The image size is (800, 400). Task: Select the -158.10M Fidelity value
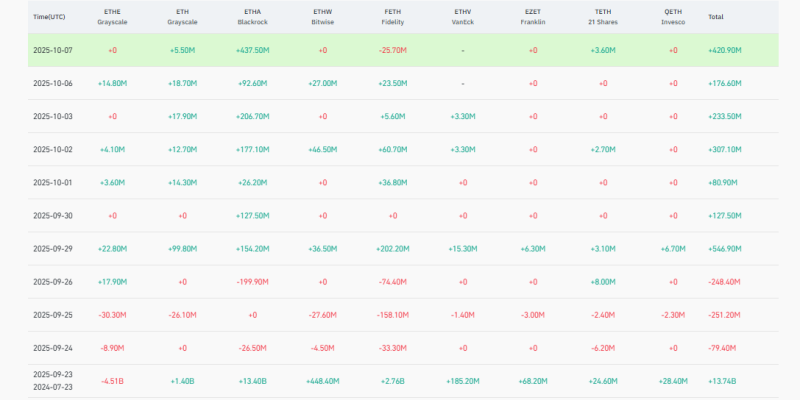392,315
